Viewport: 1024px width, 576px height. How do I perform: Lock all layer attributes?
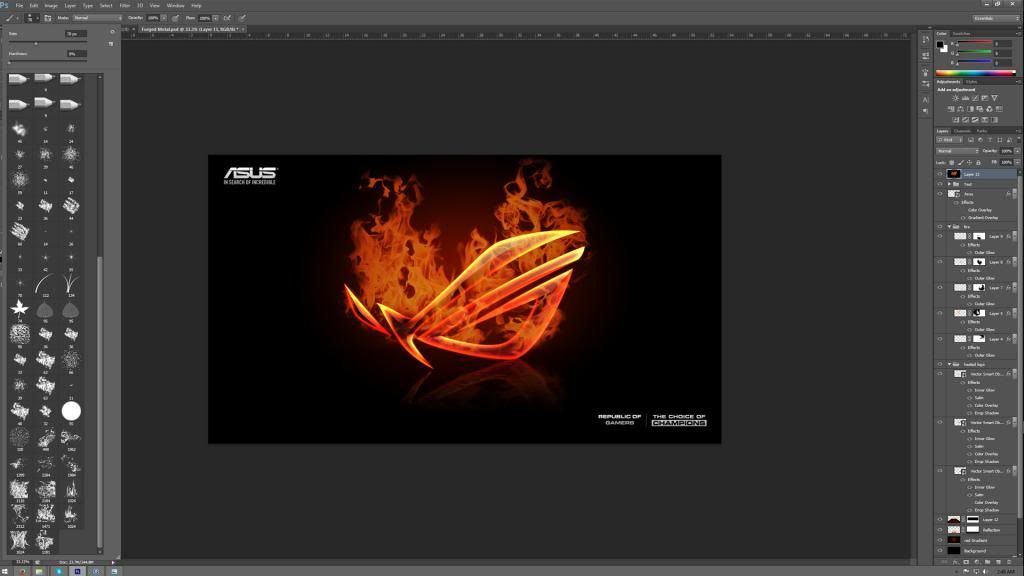click(x=978, y=163)
